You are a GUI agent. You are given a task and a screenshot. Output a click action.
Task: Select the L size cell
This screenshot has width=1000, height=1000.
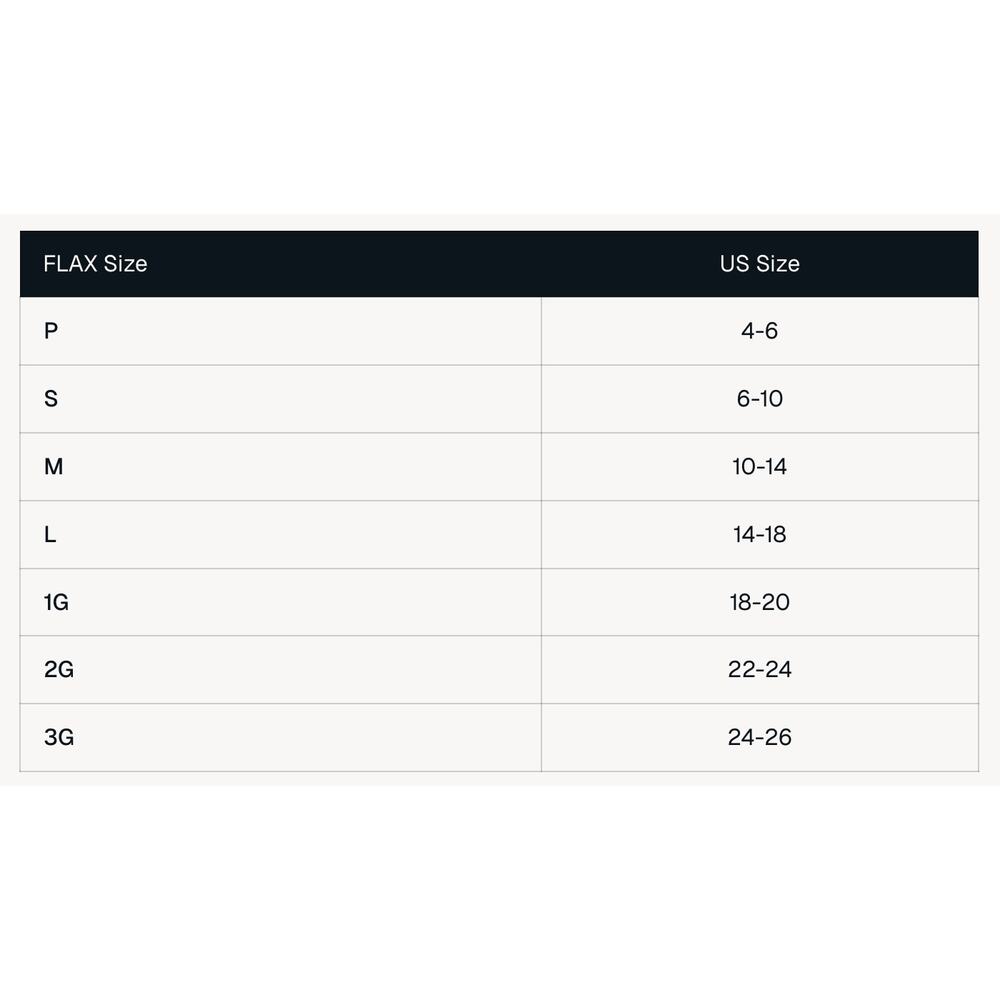pyautogui.click(x=281, y=534)
